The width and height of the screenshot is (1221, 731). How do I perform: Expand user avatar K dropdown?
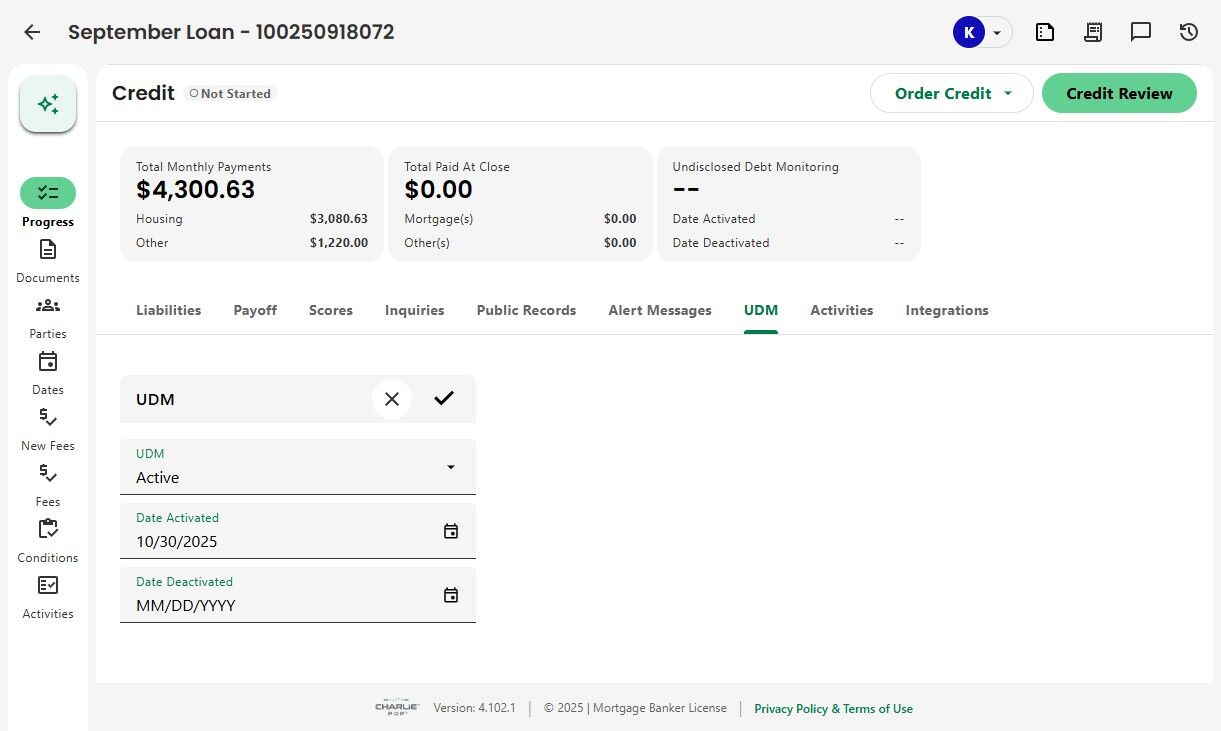coord(996,32)
